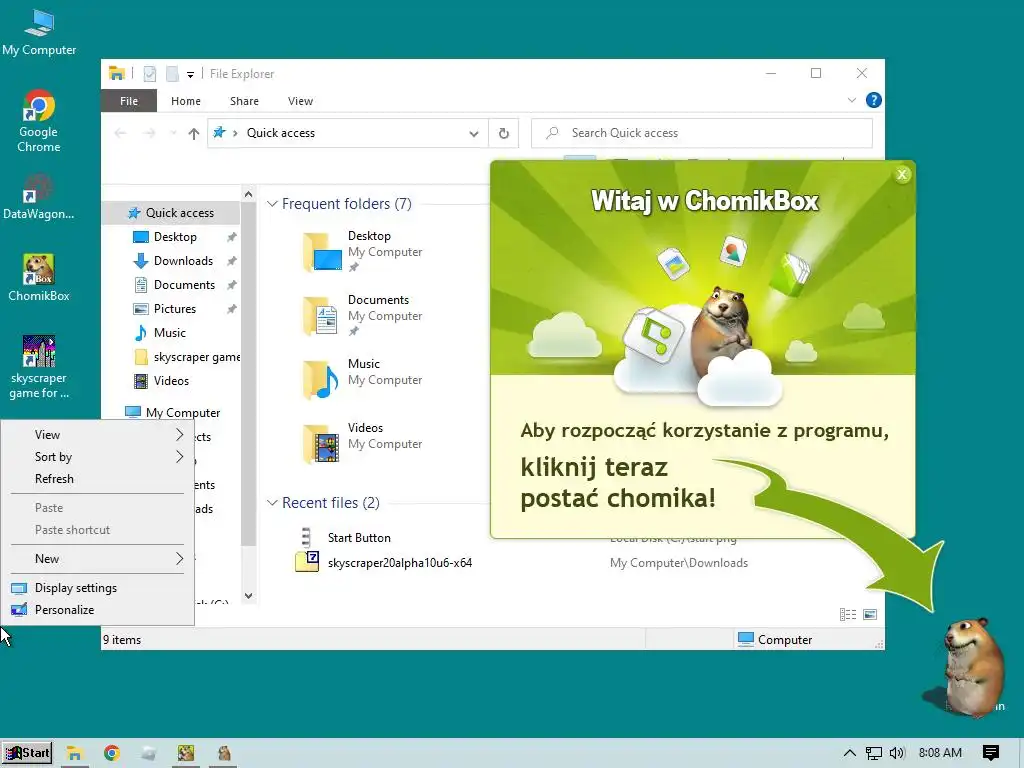Choose Refresh from the context menu
This screenshot has width=1024, height=768.
(x=98, y=479)
